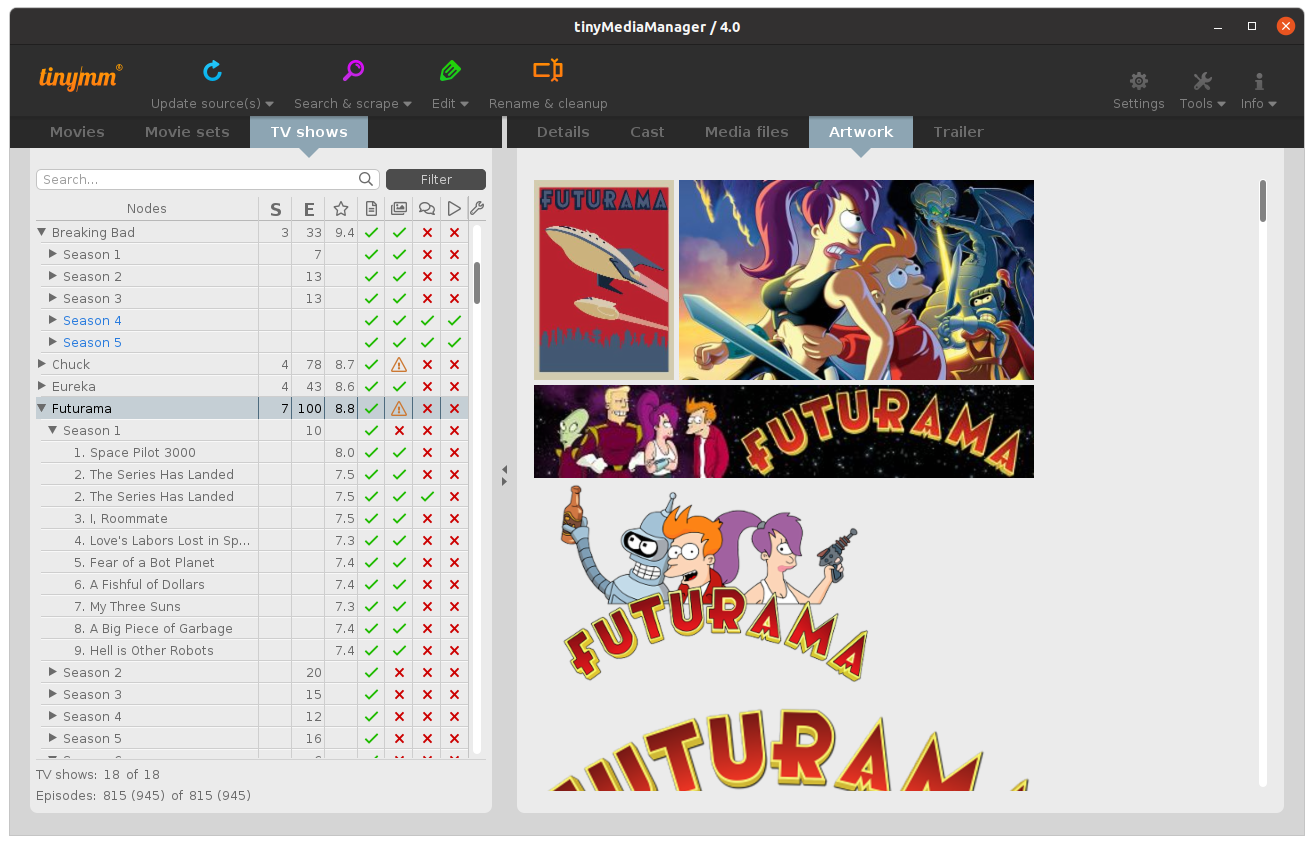The height and width of the screenshot is (845, 1314).
Task: Click the subtitles column header icon
Action: (427, 209)
